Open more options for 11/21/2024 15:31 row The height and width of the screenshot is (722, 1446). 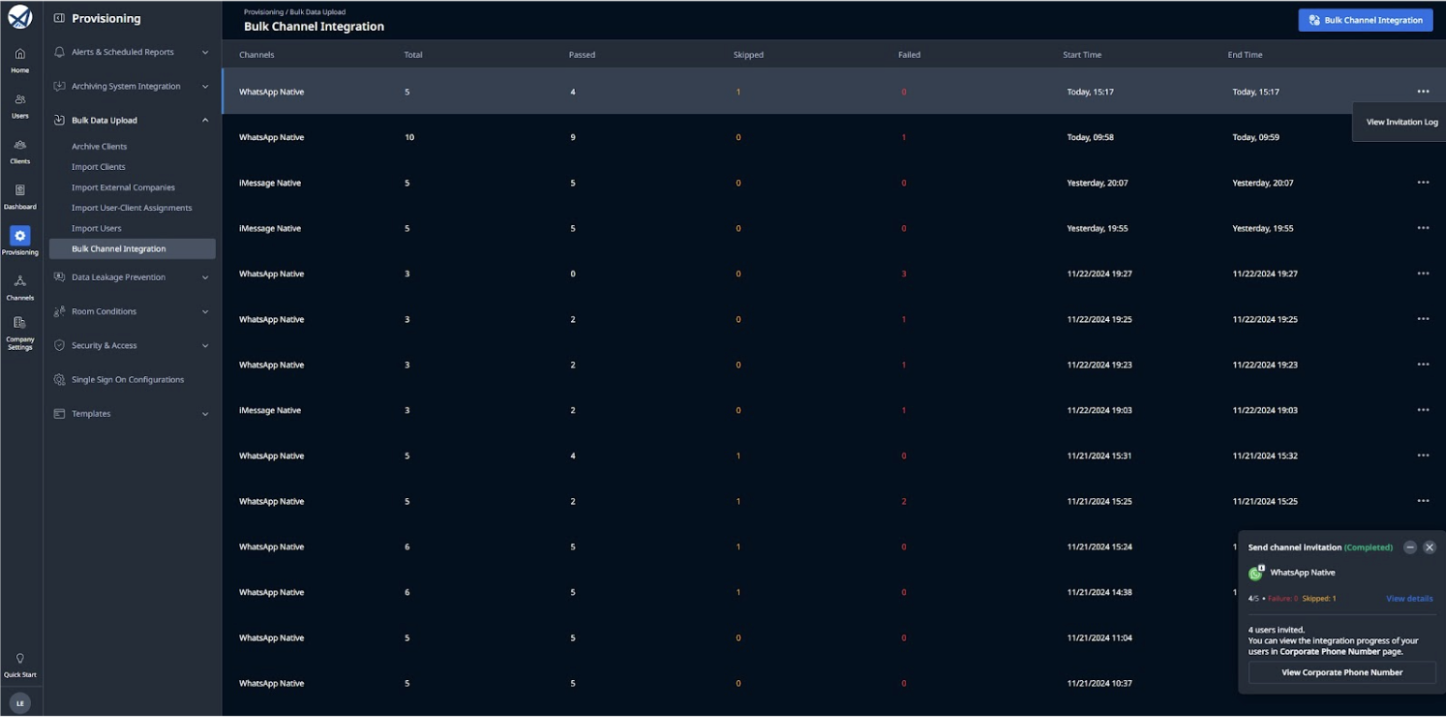[1423, 455]
